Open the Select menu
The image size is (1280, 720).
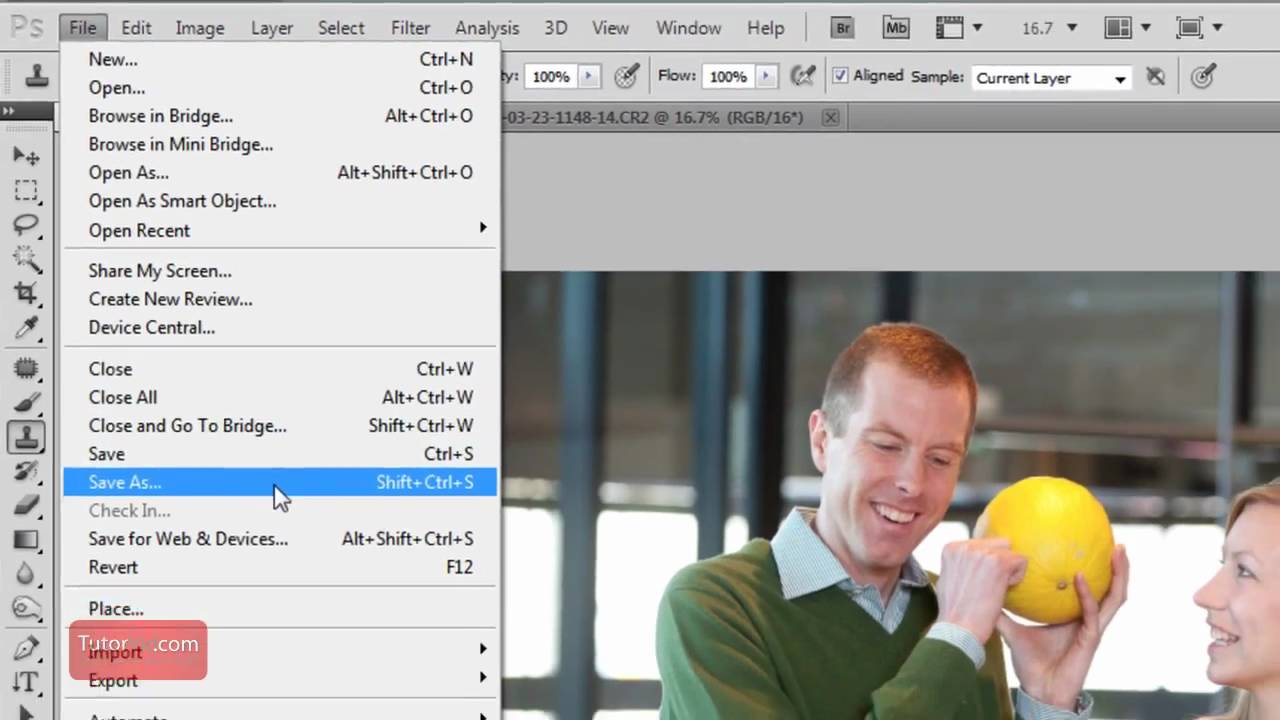pos(341,28)
